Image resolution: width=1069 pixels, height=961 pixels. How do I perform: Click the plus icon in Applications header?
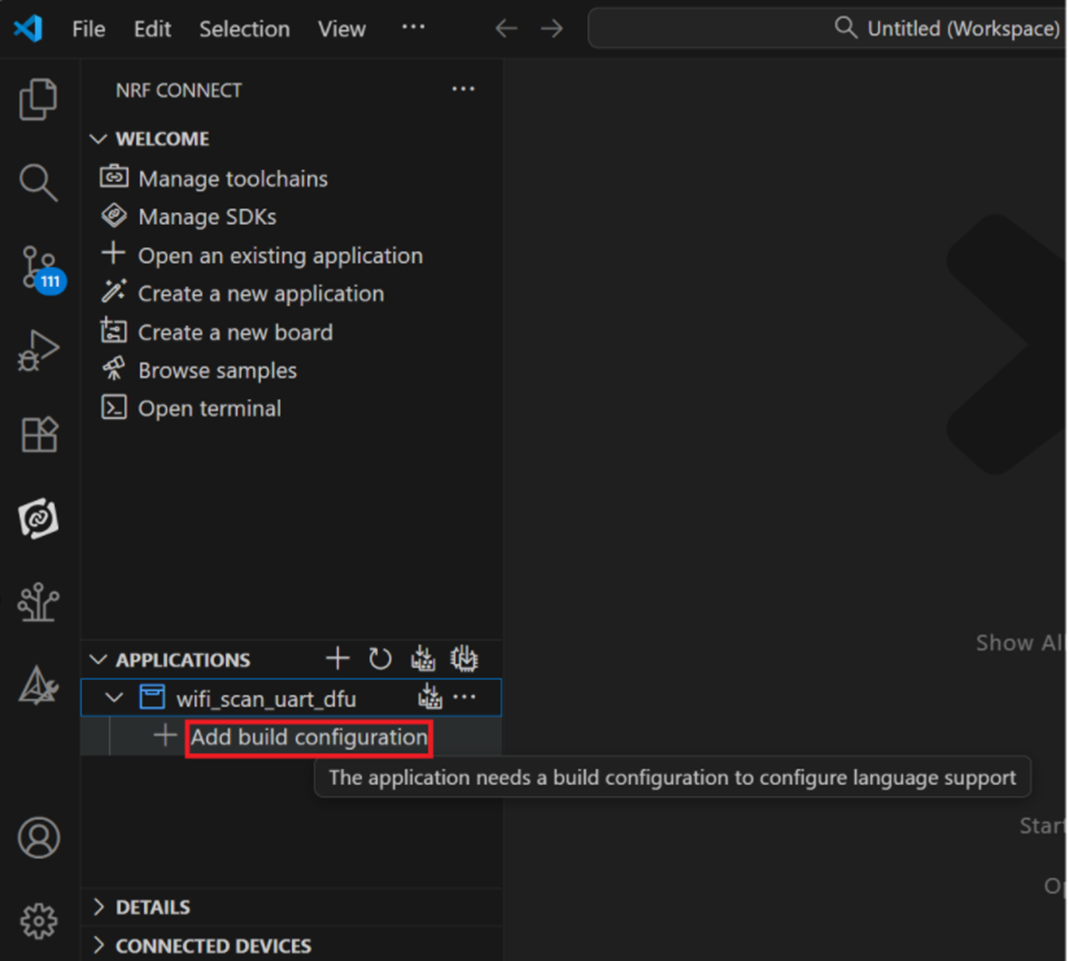338,659
